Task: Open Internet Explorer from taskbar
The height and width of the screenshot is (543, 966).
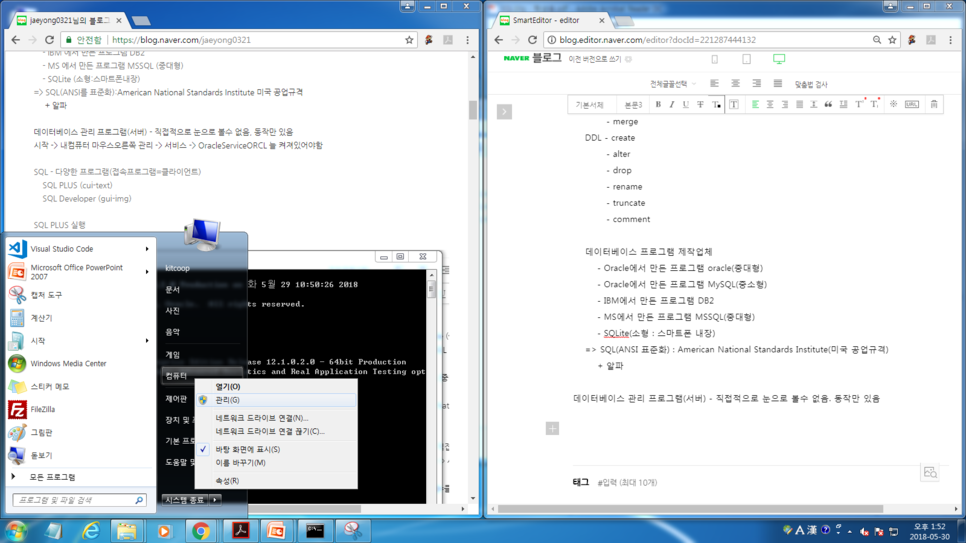Action: pos(91,531)
